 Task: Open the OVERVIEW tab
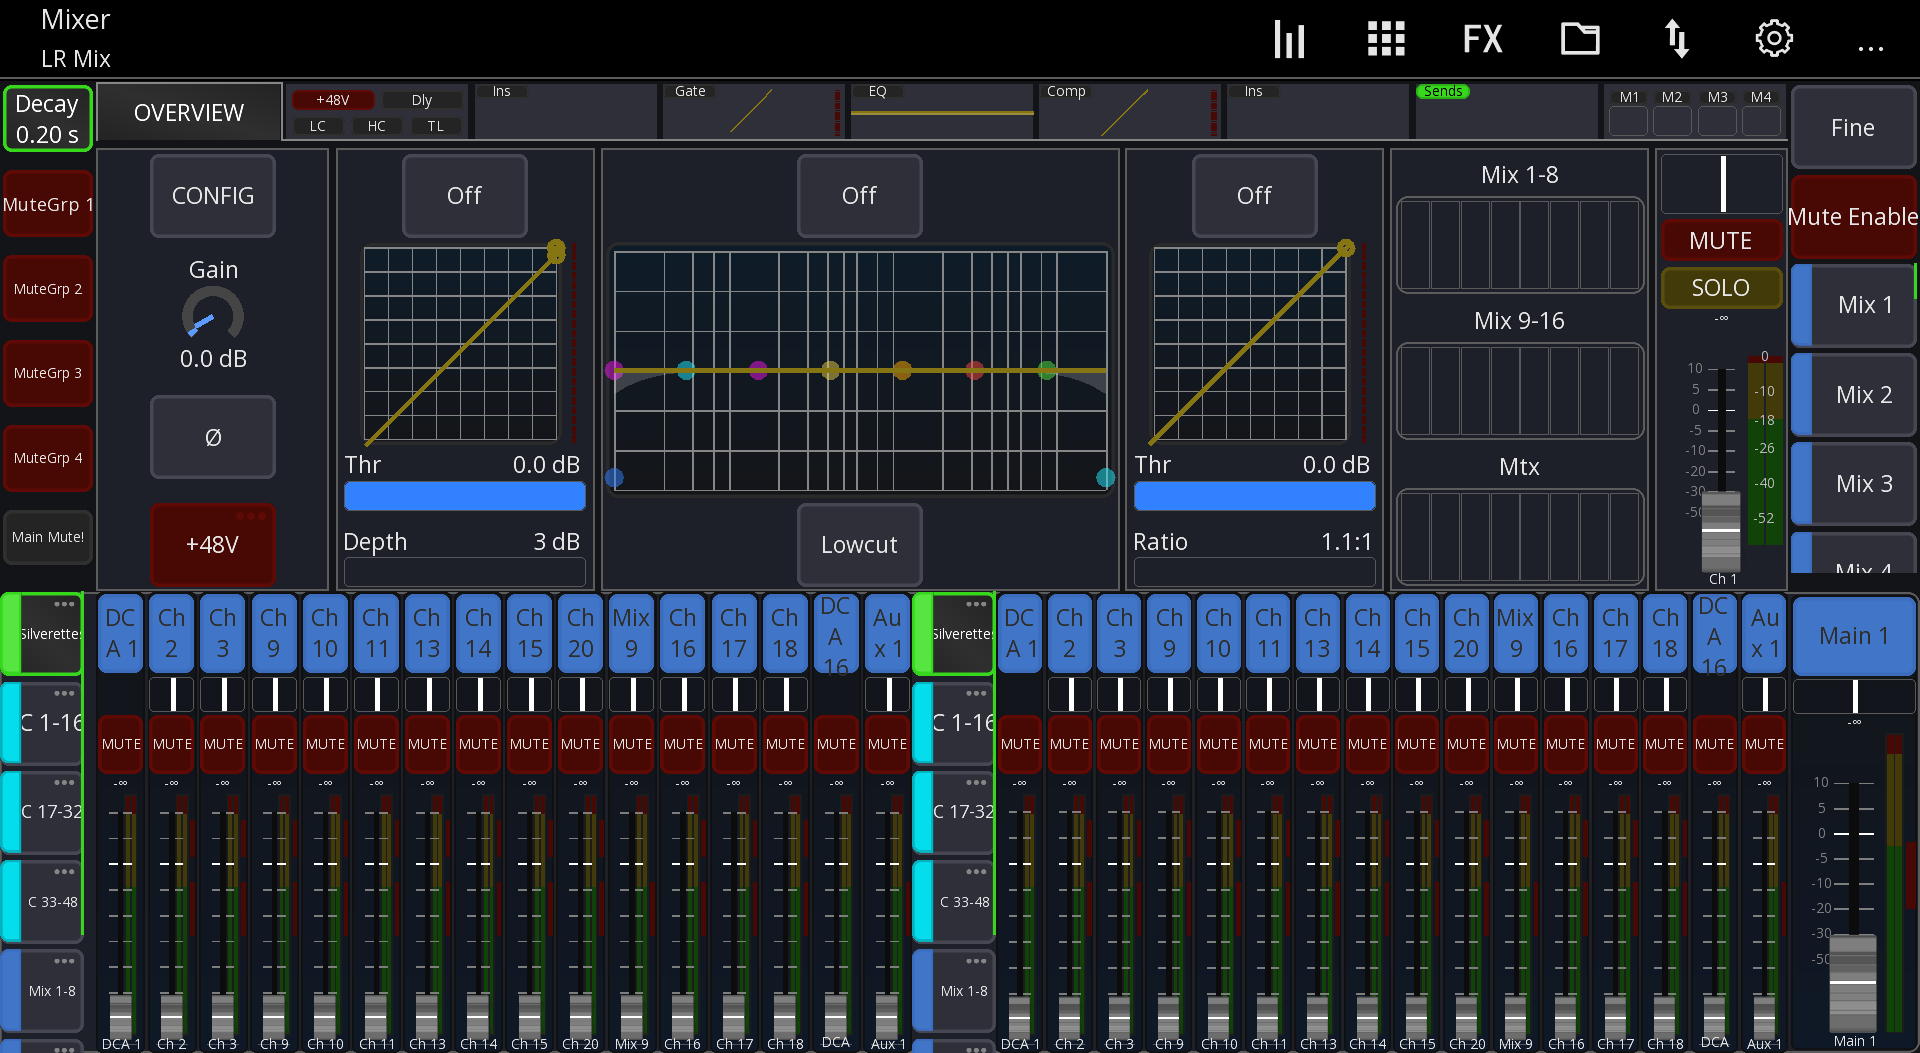189,113
